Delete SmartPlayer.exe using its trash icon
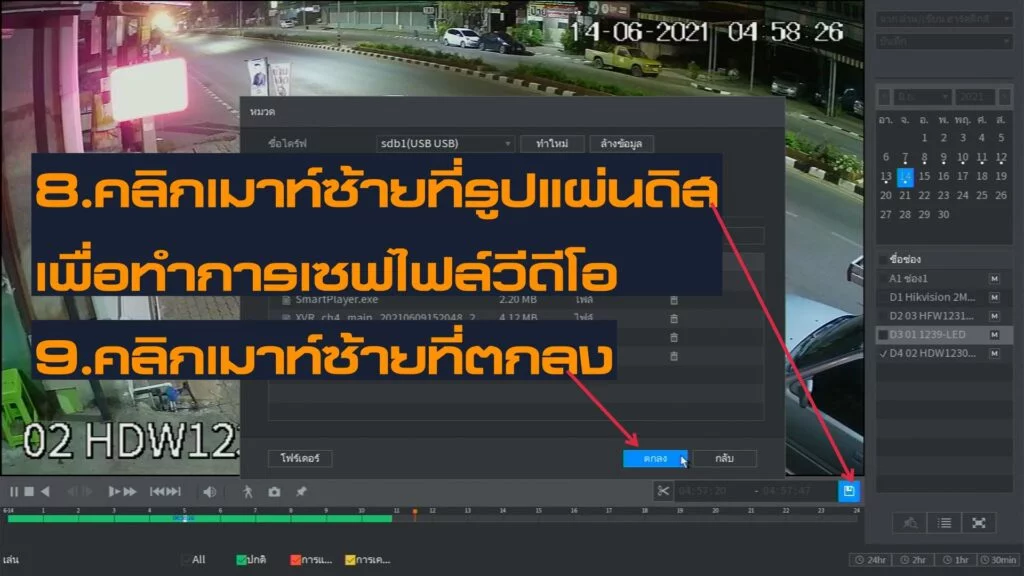 click(674, 300)
